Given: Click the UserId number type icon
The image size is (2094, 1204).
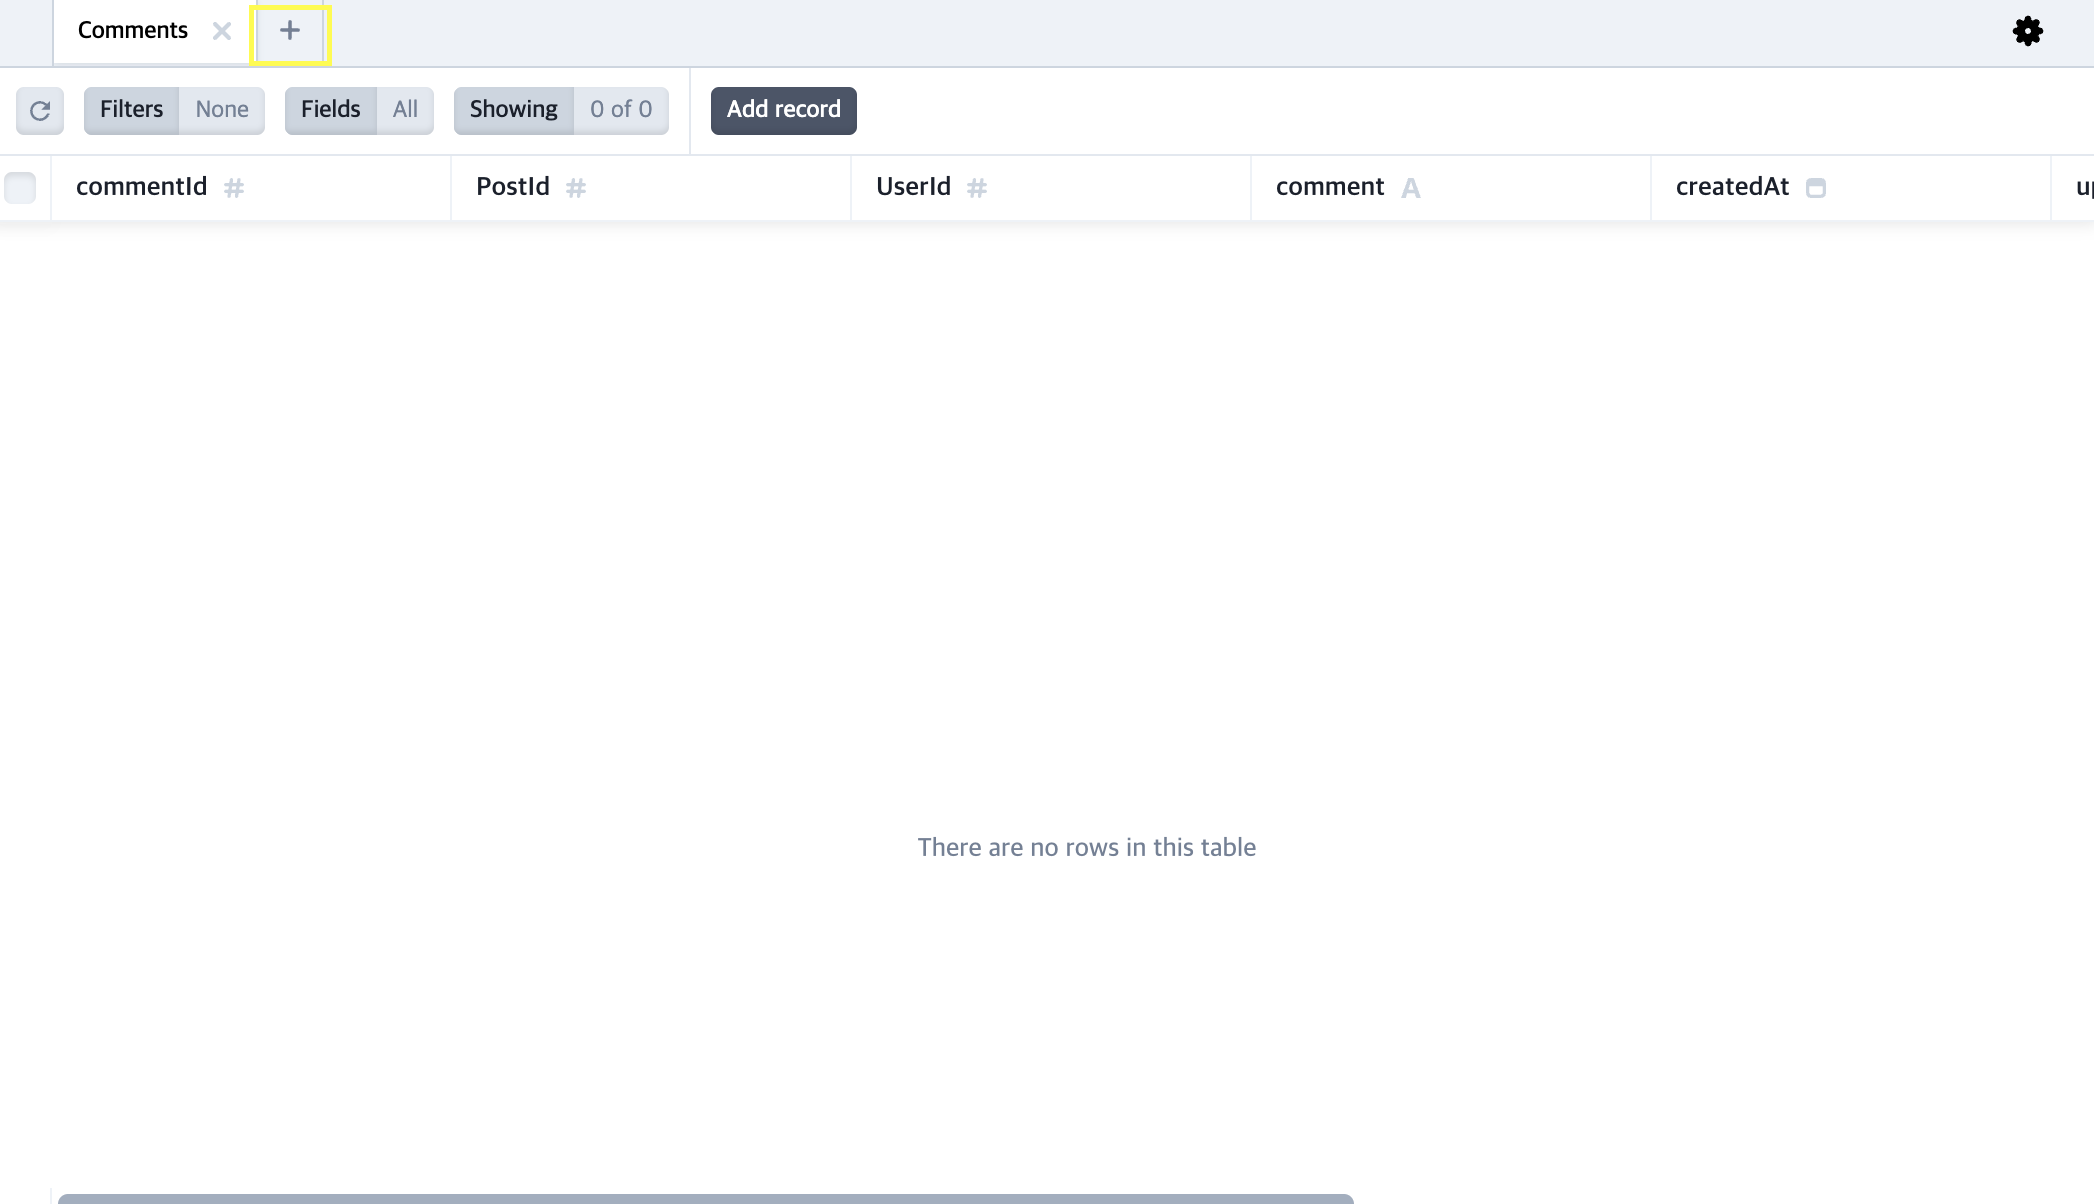Looking at the screenshot, I should click(977, 188).
